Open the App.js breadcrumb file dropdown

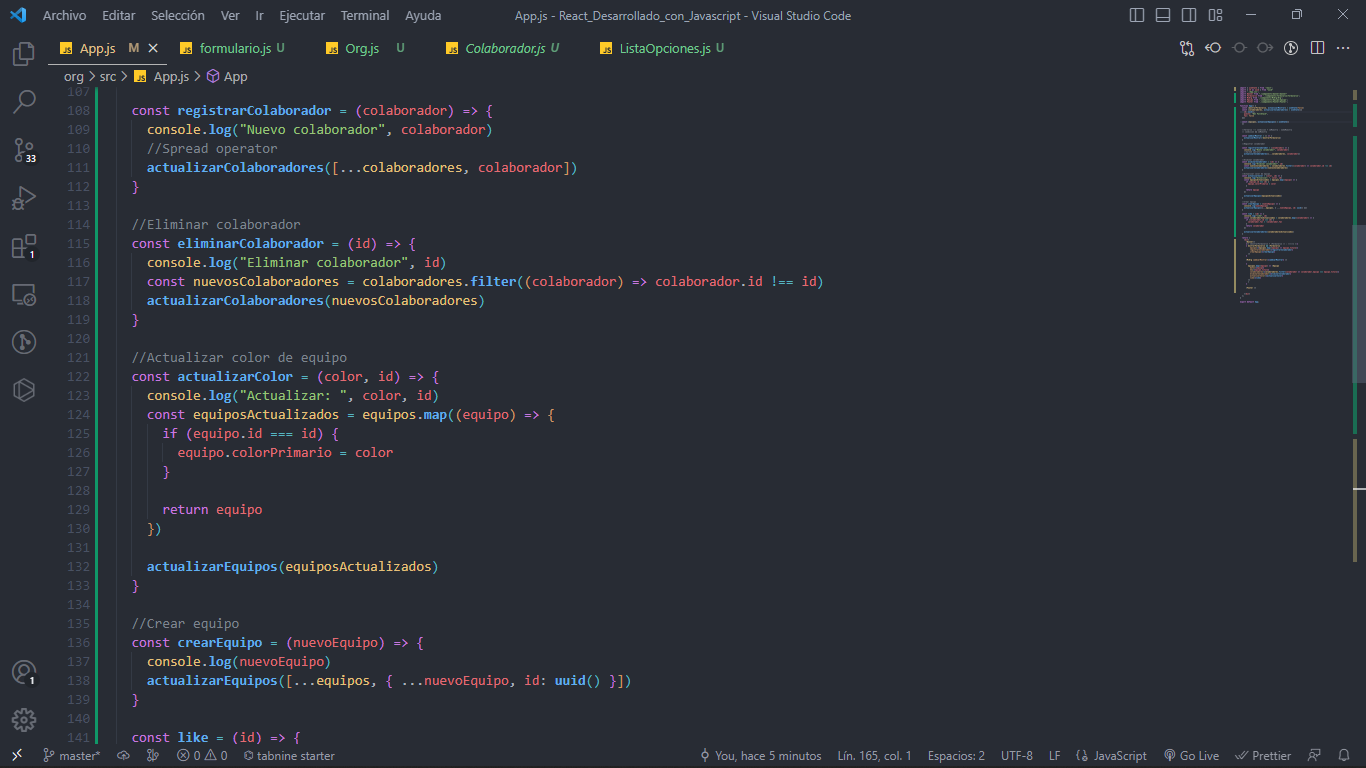tap(162, 76)
